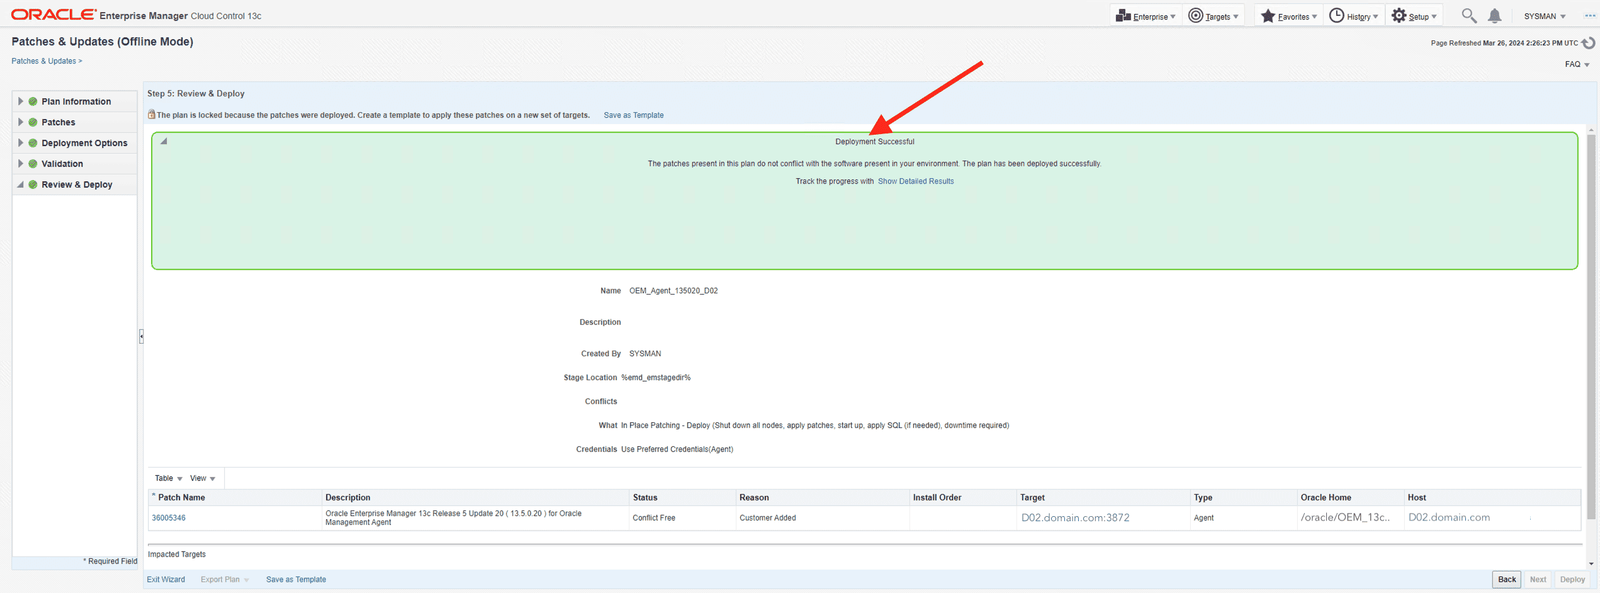Collapse the green Deployment Successful panel
The height and width of the screenshot is (593, 1600).
[164, 141]
